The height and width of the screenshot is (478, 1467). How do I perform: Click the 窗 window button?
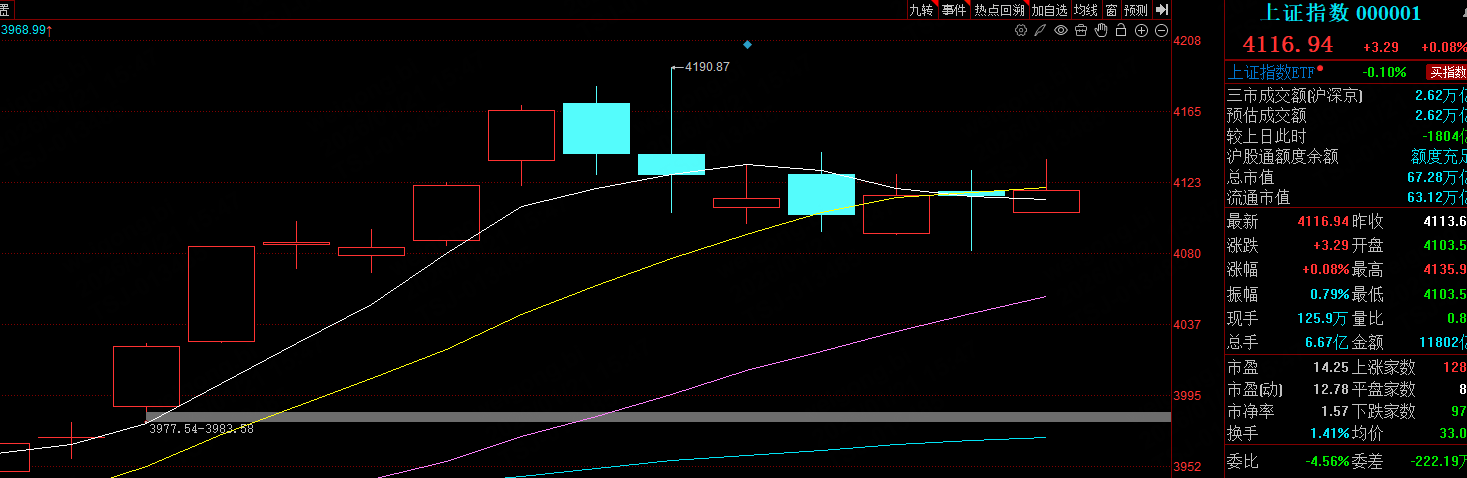point(1111,10)
